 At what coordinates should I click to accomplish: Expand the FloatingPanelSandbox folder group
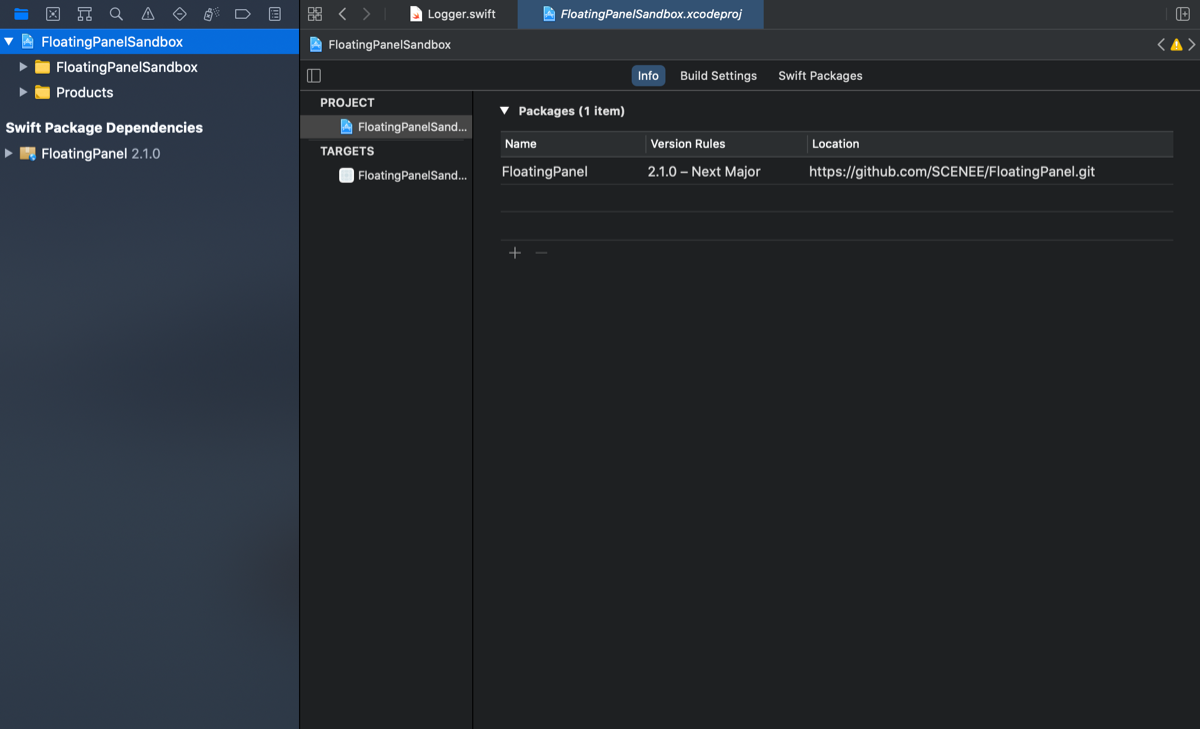click(x=24, y=67)
